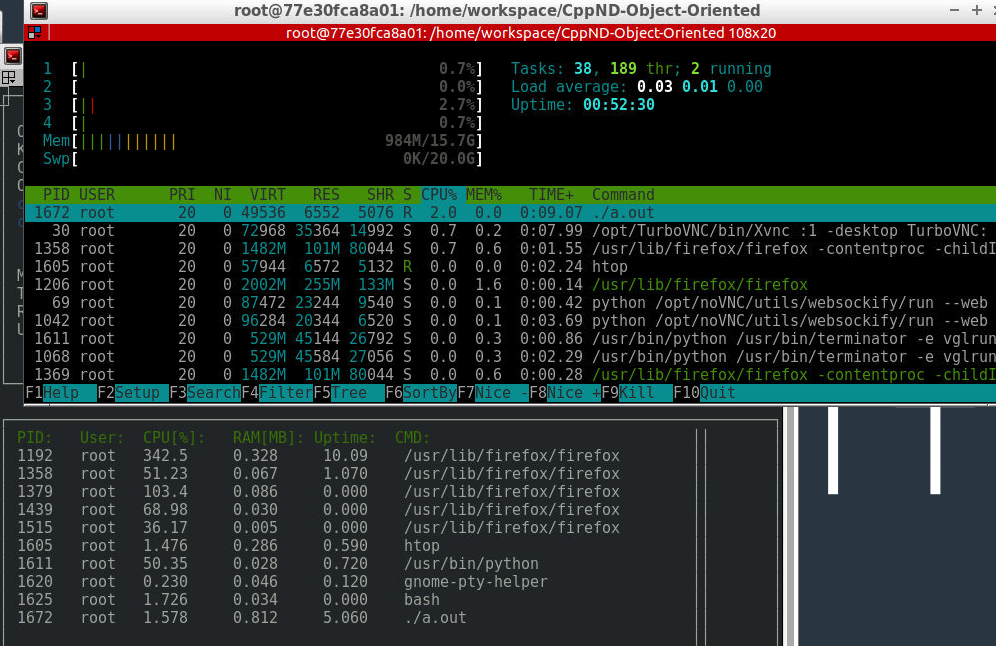Click the Terminator grid icon in red titlebar
The image size is (996, 646).
(34, 32)
